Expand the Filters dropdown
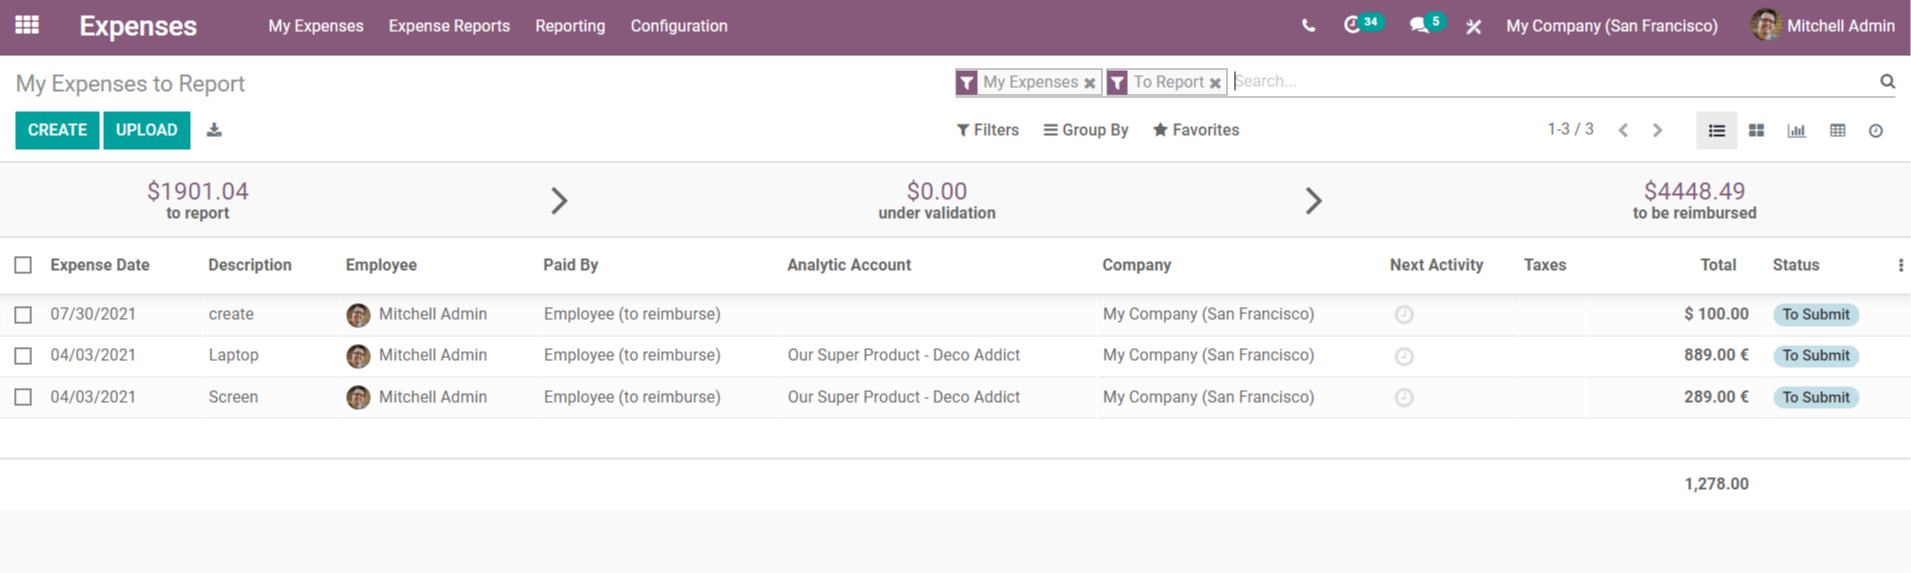 point(987,130)
